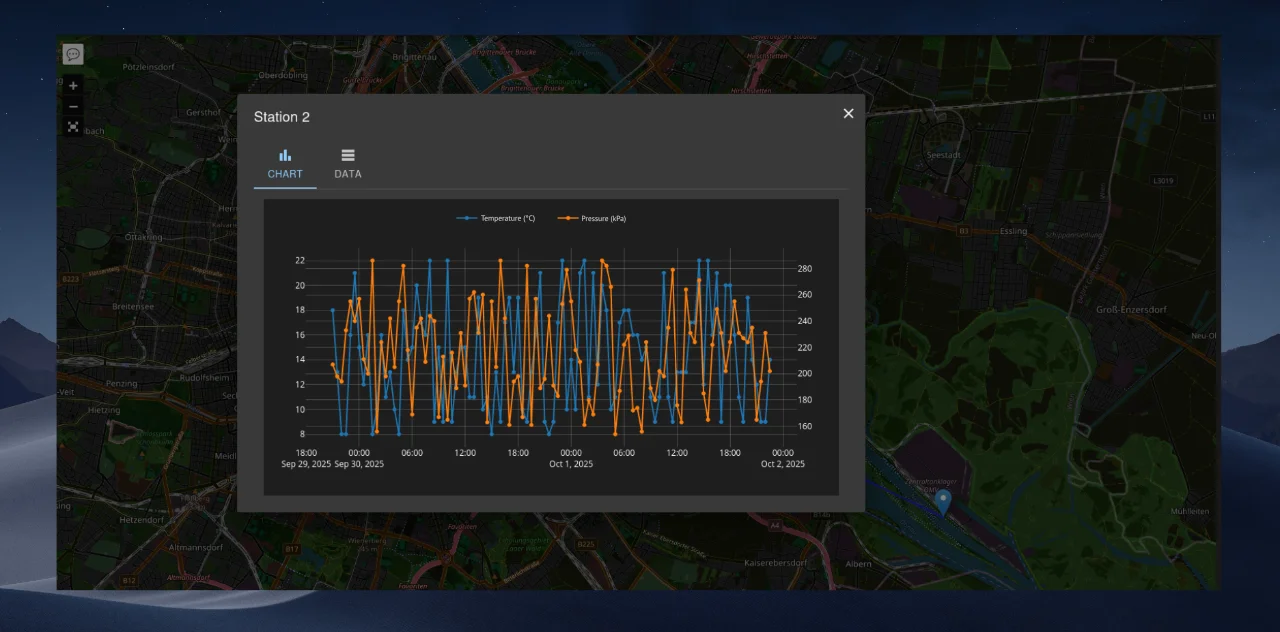Click the Essling label on the map
The image size is (1280, 632).
pyautogui.click(x=1014, y=231)
